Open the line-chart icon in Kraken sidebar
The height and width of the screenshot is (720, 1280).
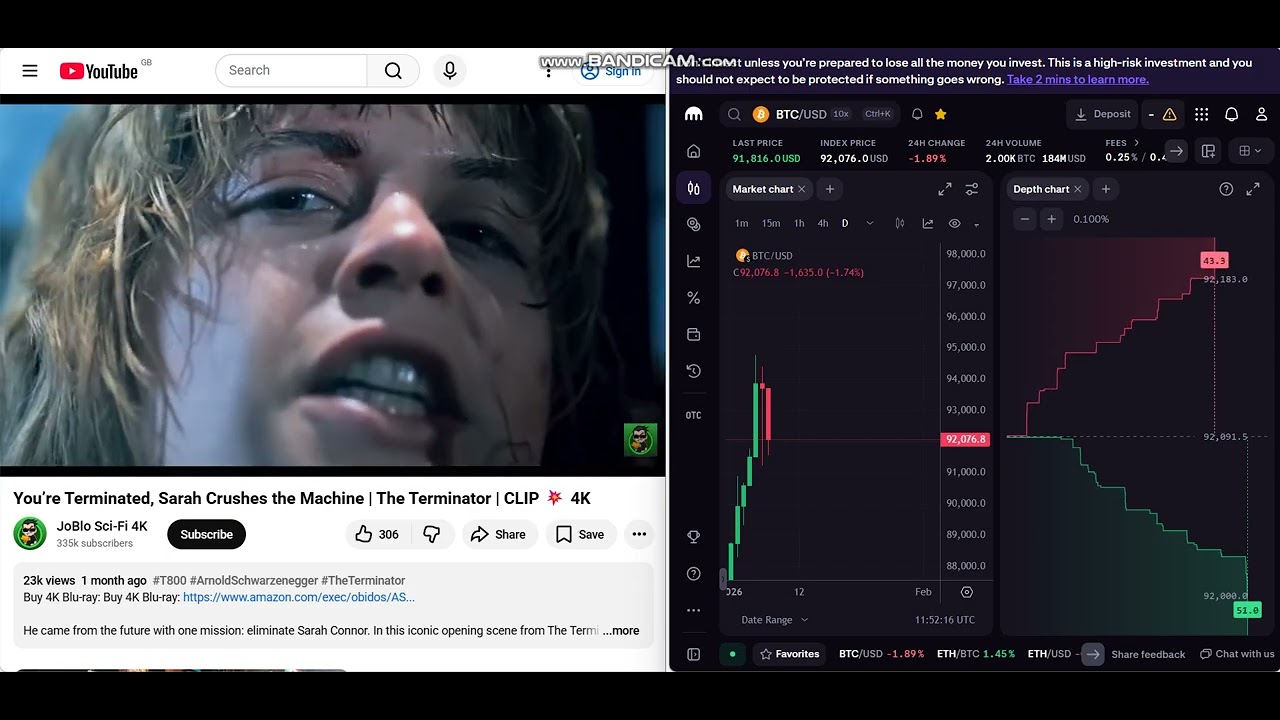click(x=693, y=261)
